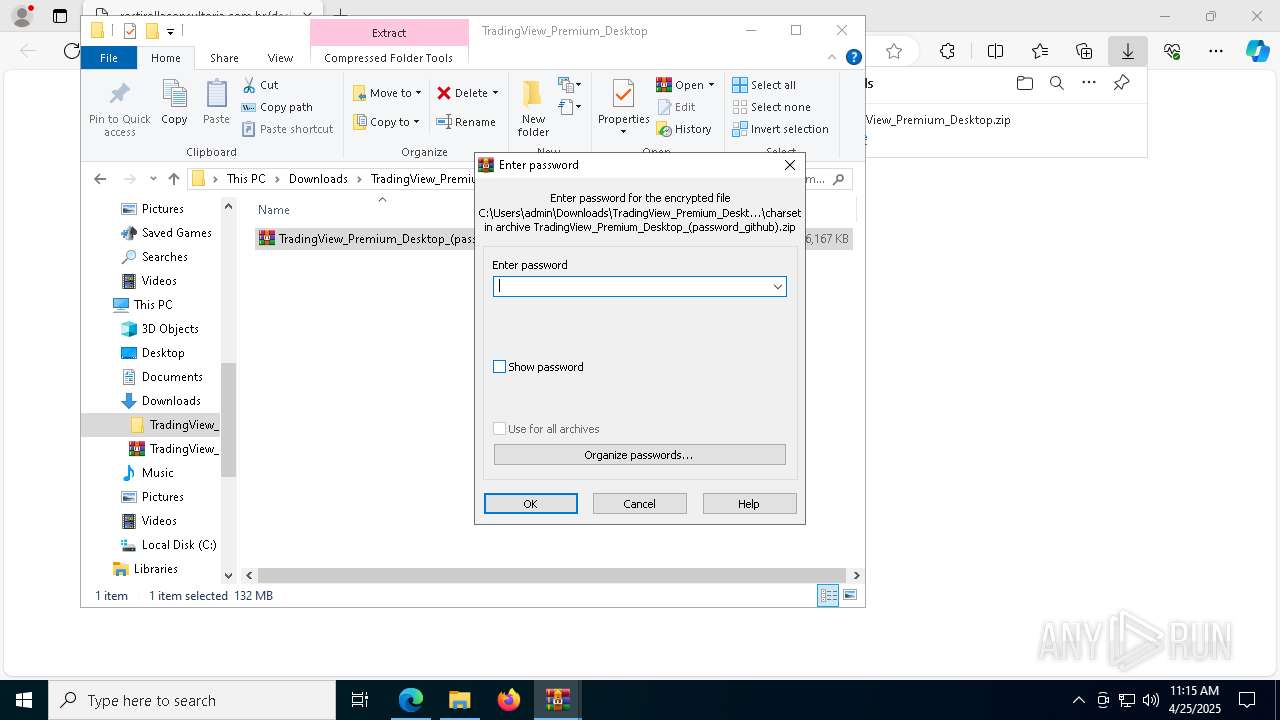This screenshot has width=1280, height=720.
Task: Open the password history dropdown
Action: click(777, 287)
